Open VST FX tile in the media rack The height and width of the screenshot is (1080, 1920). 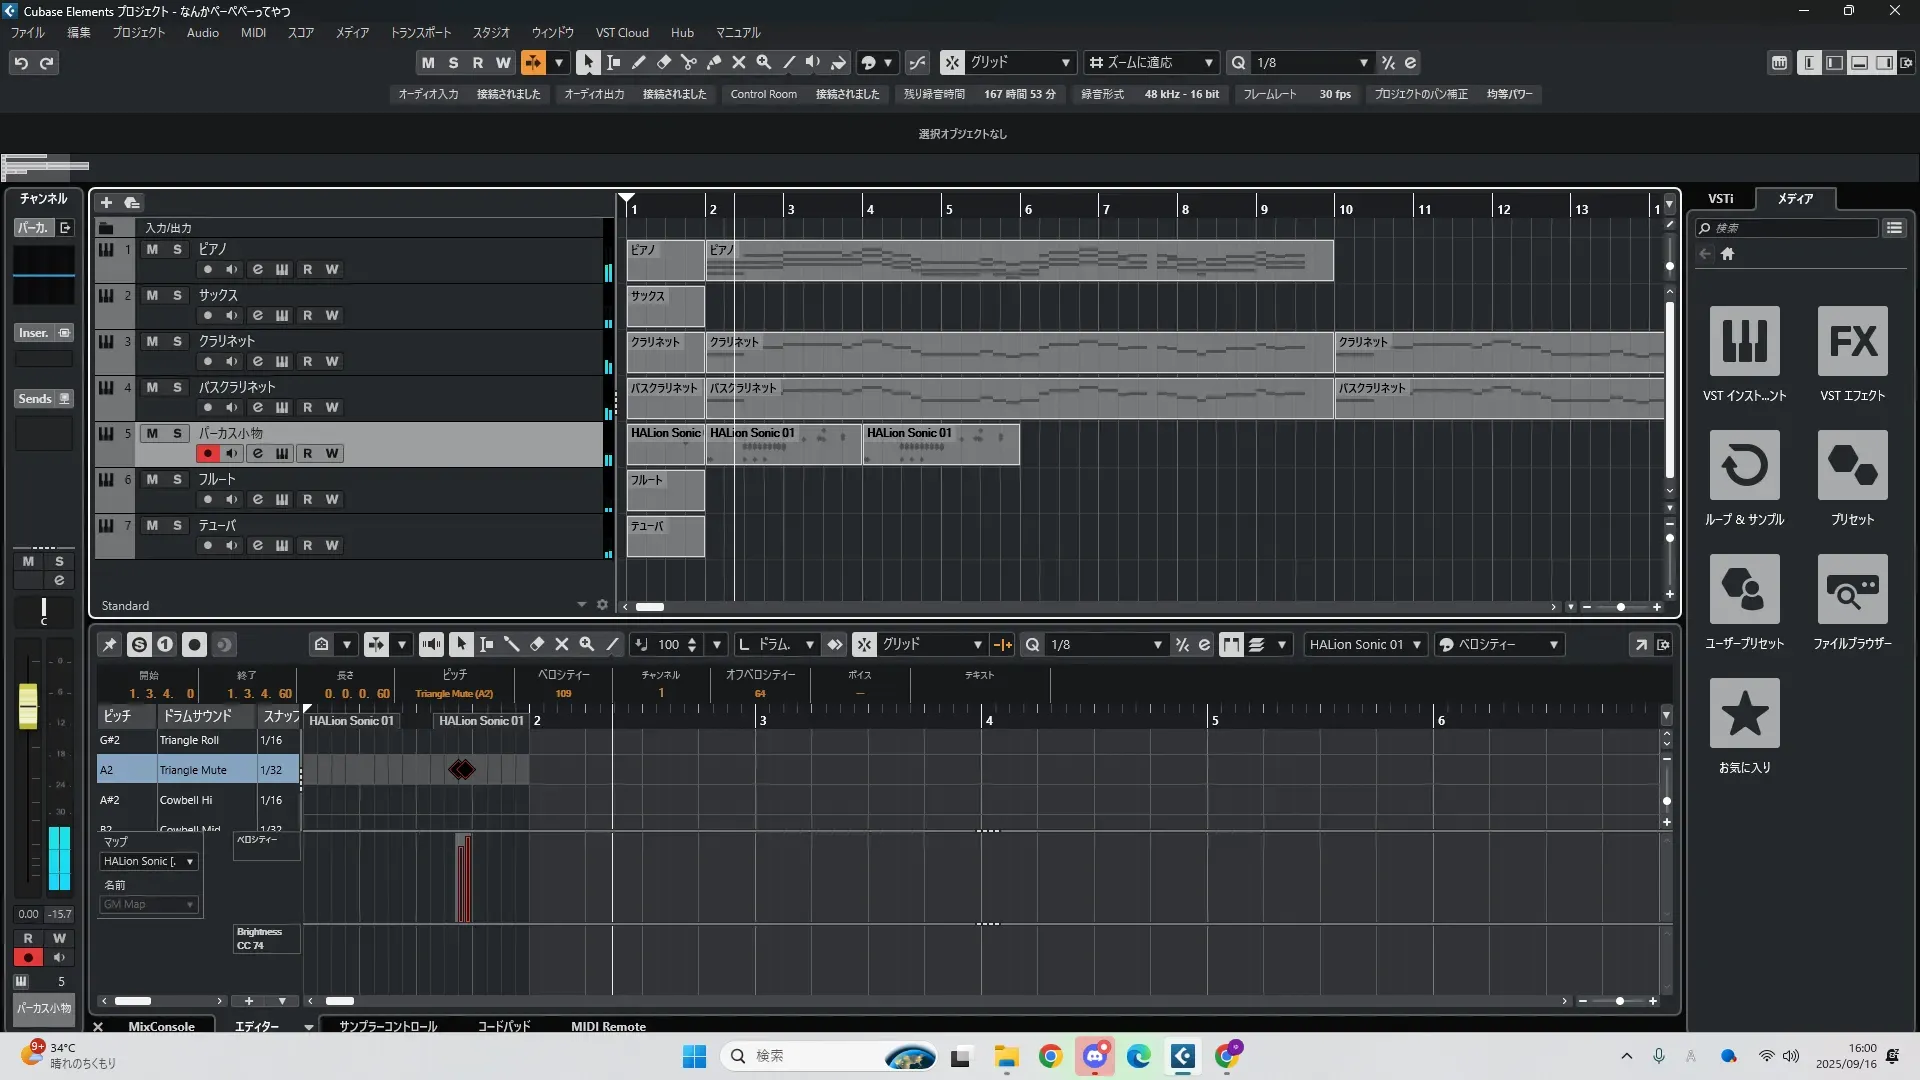point(1852,341)
